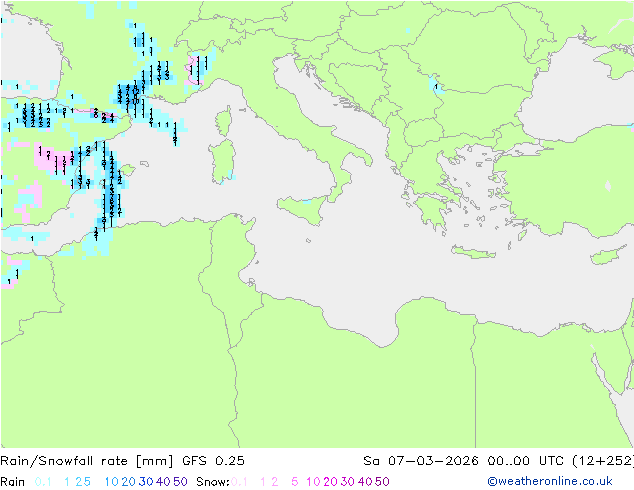This screenshot has width=634, height=490.
Task: Click the 'Rain' legend label
Action: [13, 482]
